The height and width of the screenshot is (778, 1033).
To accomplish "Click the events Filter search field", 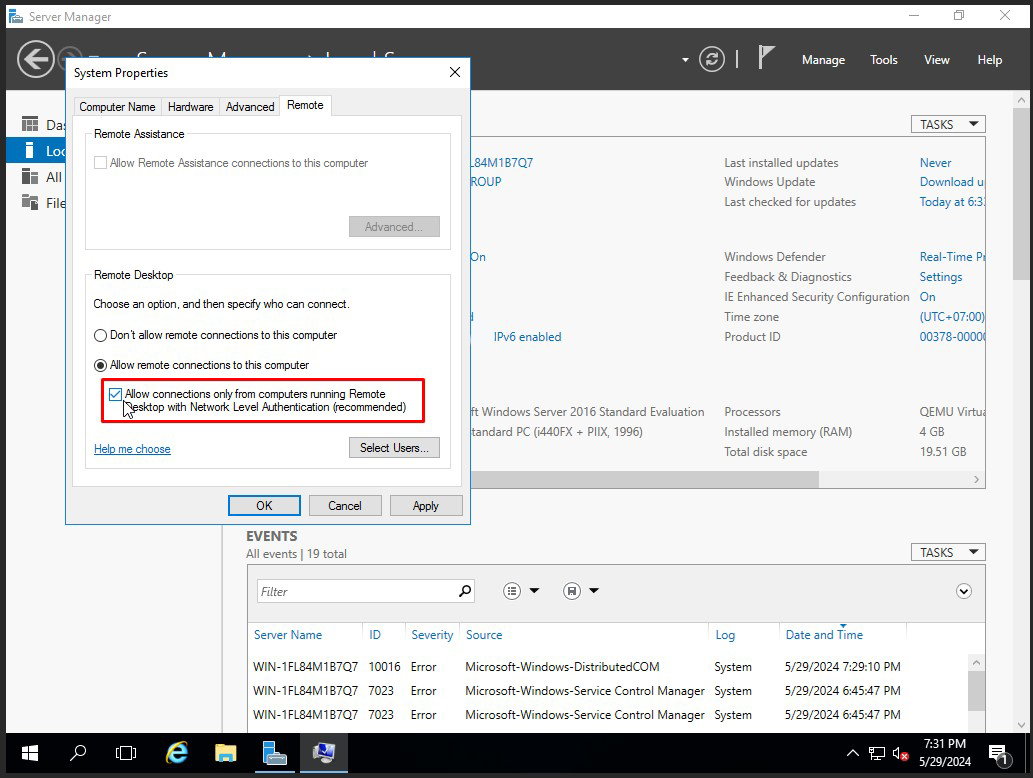I will 360,590.
